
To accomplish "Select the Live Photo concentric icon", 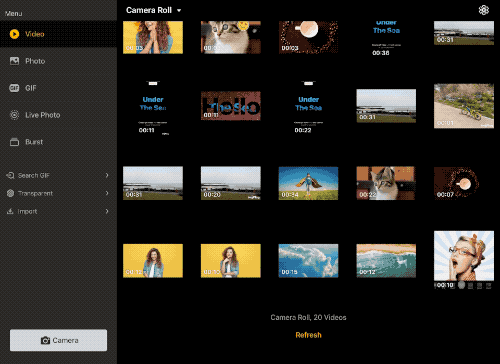I will coord(14,115).
